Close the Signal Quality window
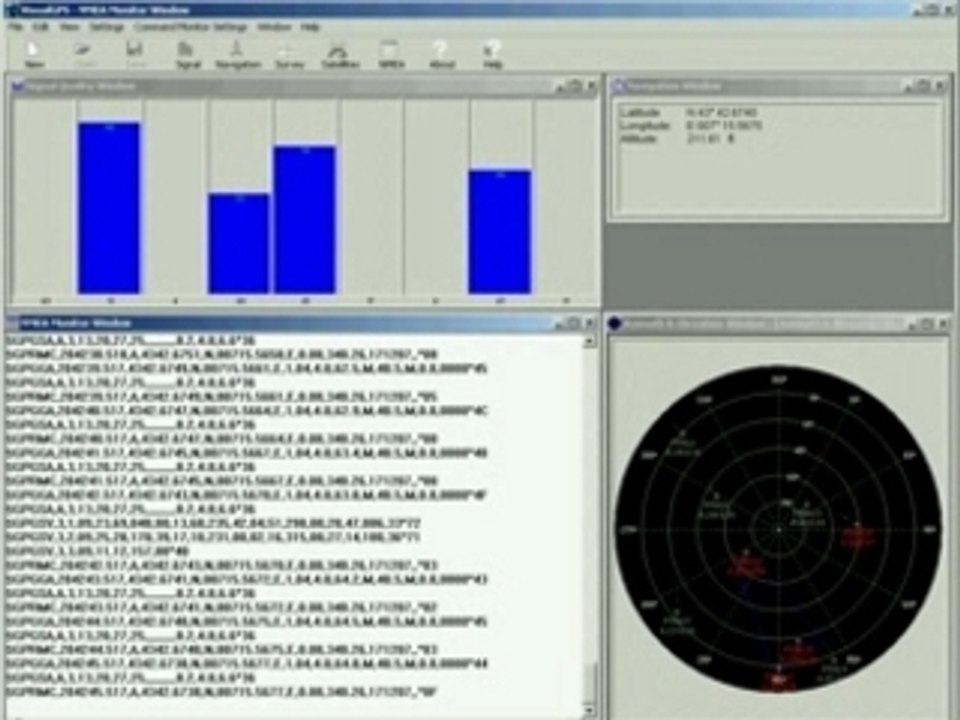Screen dimensions: 960x720 point(591,86)
